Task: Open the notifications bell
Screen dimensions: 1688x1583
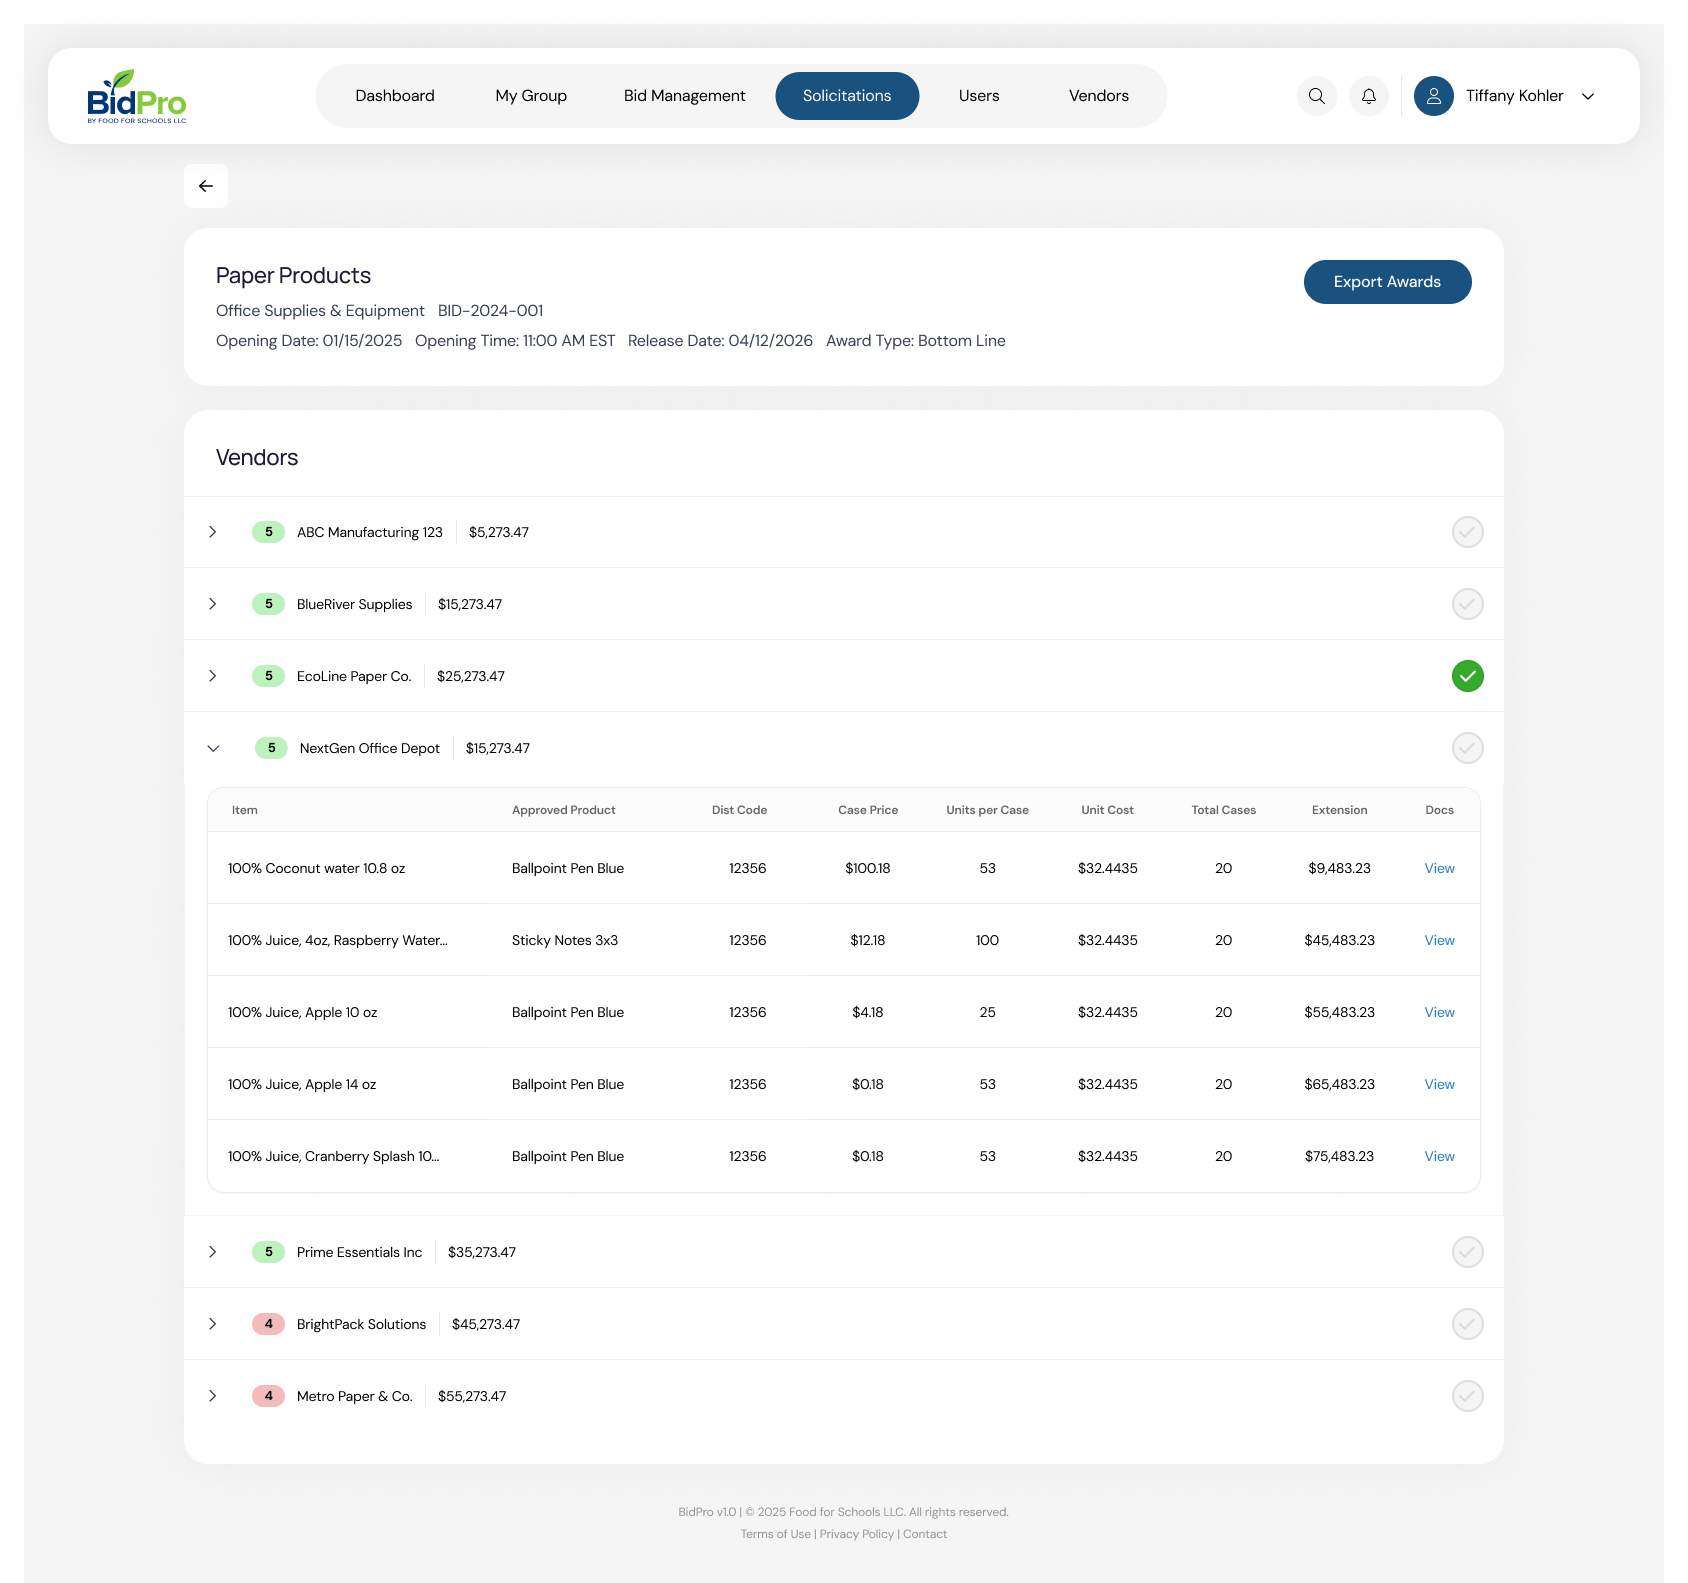Action: [1368, 96]
